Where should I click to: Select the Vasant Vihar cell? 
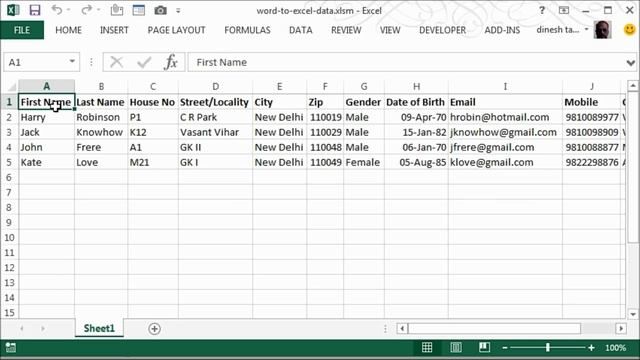pos(215,132)
